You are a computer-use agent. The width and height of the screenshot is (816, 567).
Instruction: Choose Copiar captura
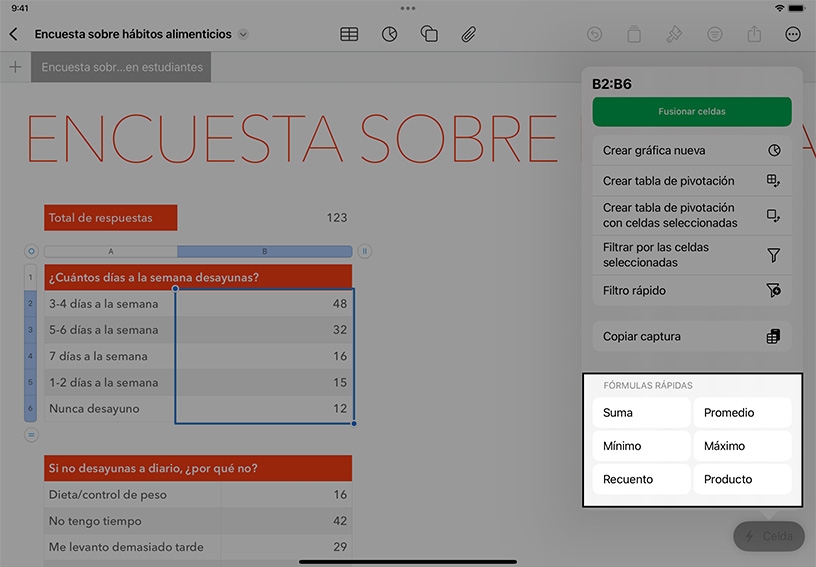(x=692, y=337)
